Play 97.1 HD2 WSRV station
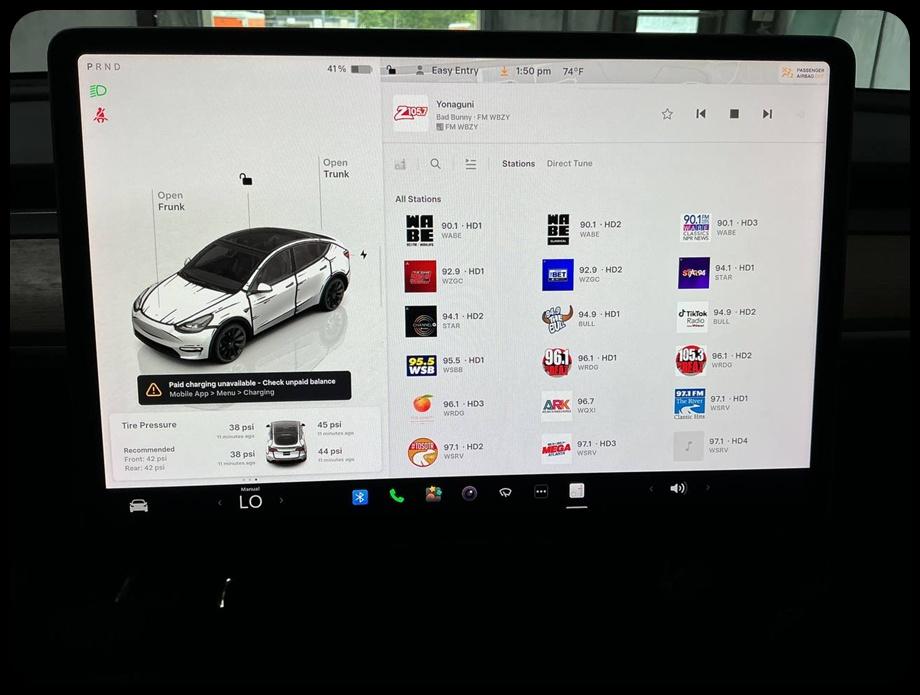920x695 pixels. click(x=446, y=451)
